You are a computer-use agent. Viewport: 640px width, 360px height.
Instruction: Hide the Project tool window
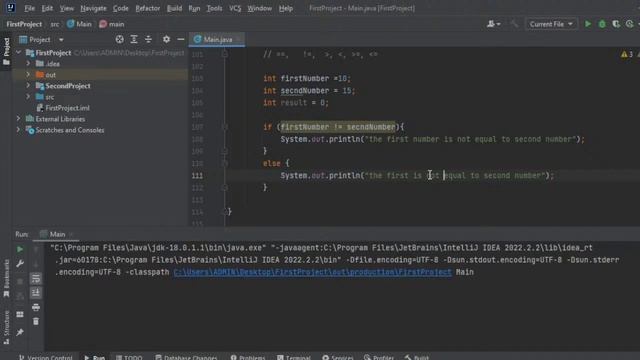[x=180, y=39]
